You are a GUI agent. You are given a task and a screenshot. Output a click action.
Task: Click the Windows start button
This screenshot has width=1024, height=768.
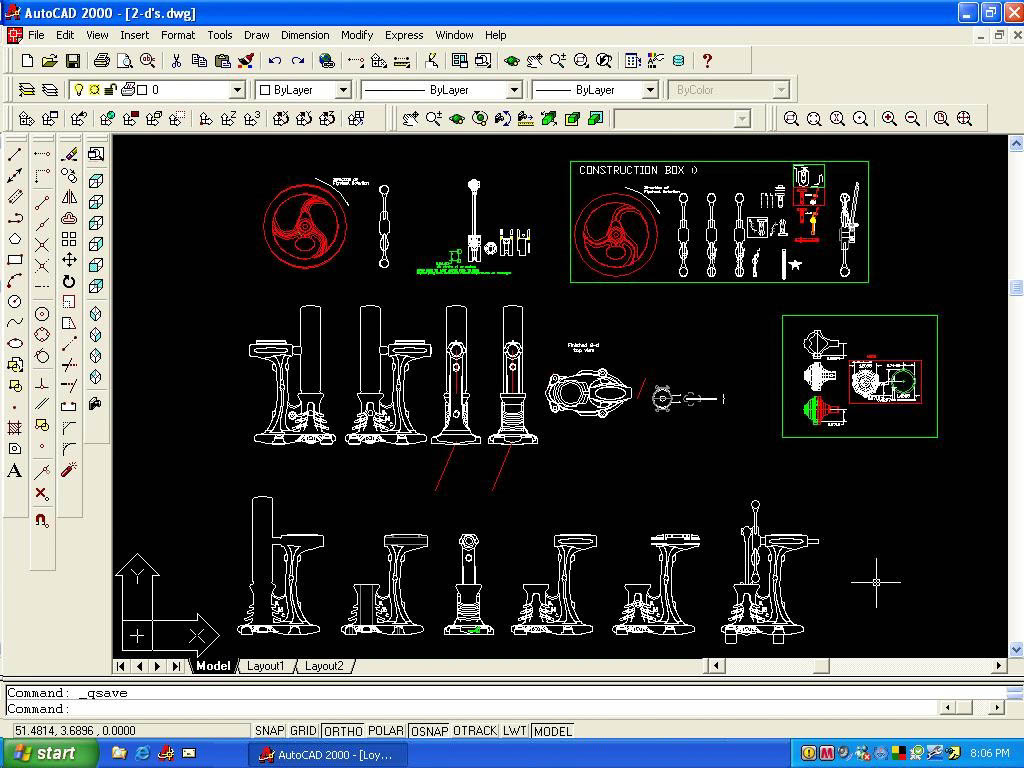coord(50,753)
